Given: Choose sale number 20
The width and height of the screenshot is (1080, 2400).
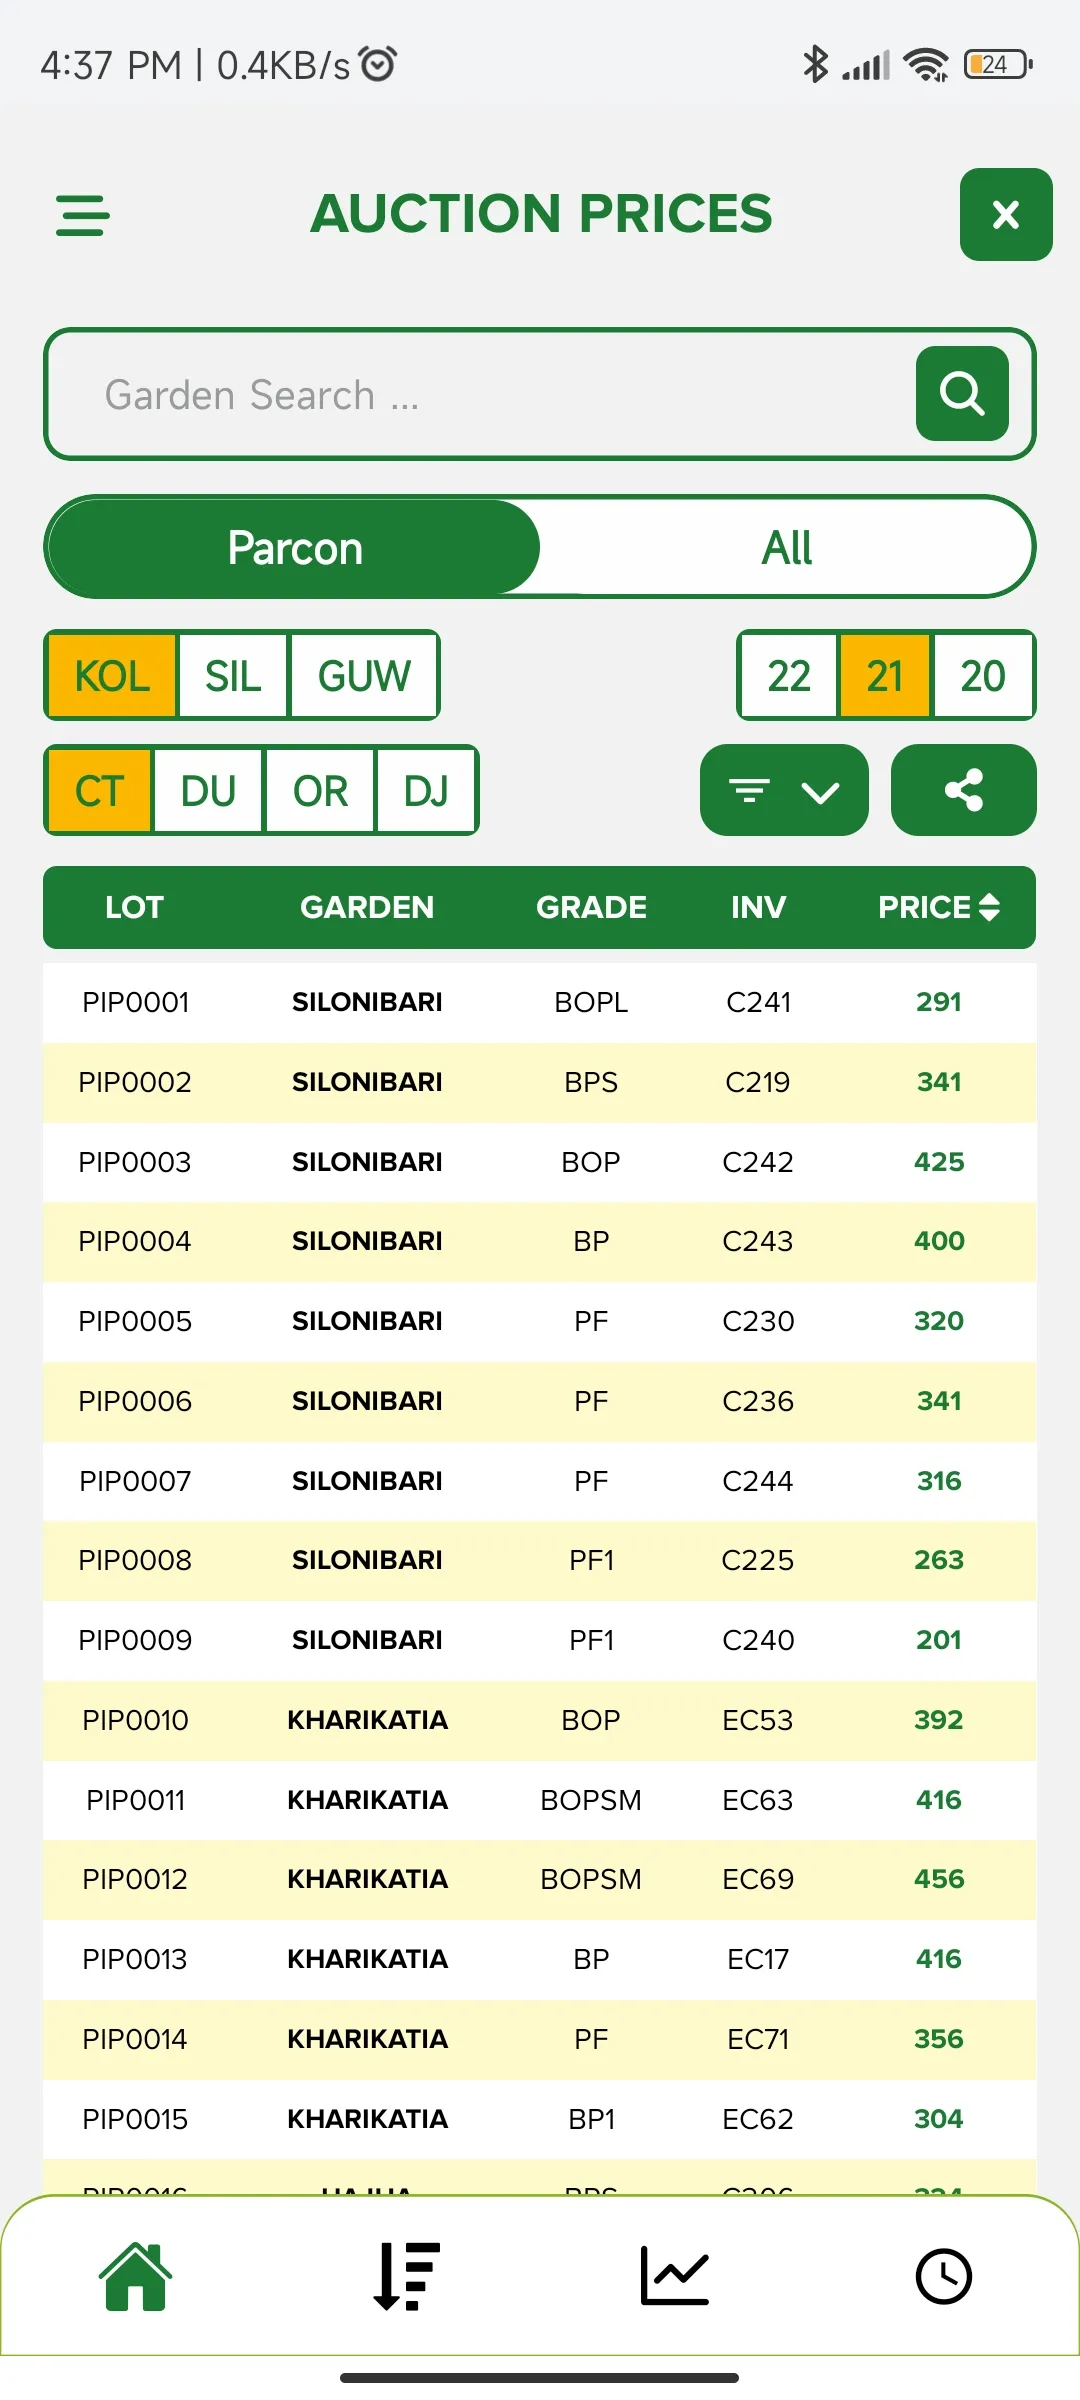Looking at the screenshot, I should coord(983,676).
